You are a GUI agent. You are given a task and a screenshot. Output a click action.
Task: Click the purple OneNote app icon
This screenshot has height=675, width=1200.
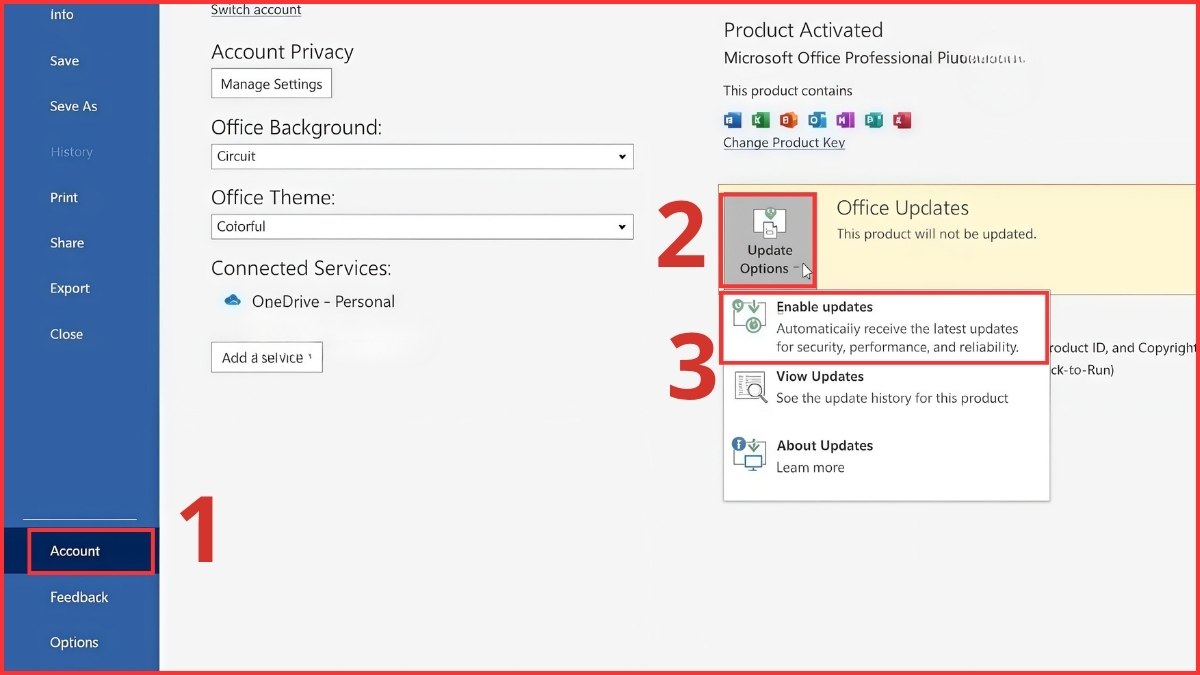point(845,121)
